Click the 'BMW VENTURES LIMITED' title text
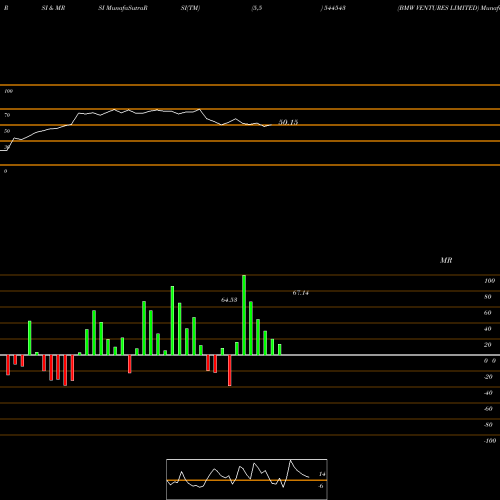This screenshot has width=500, height=500. pos(438,8)
